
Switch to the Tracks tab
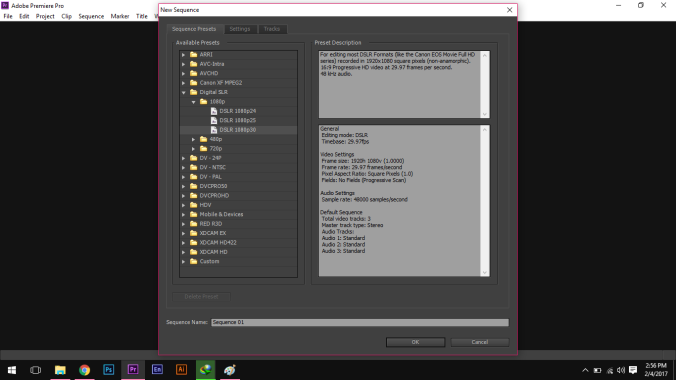(x=272, y=29)
